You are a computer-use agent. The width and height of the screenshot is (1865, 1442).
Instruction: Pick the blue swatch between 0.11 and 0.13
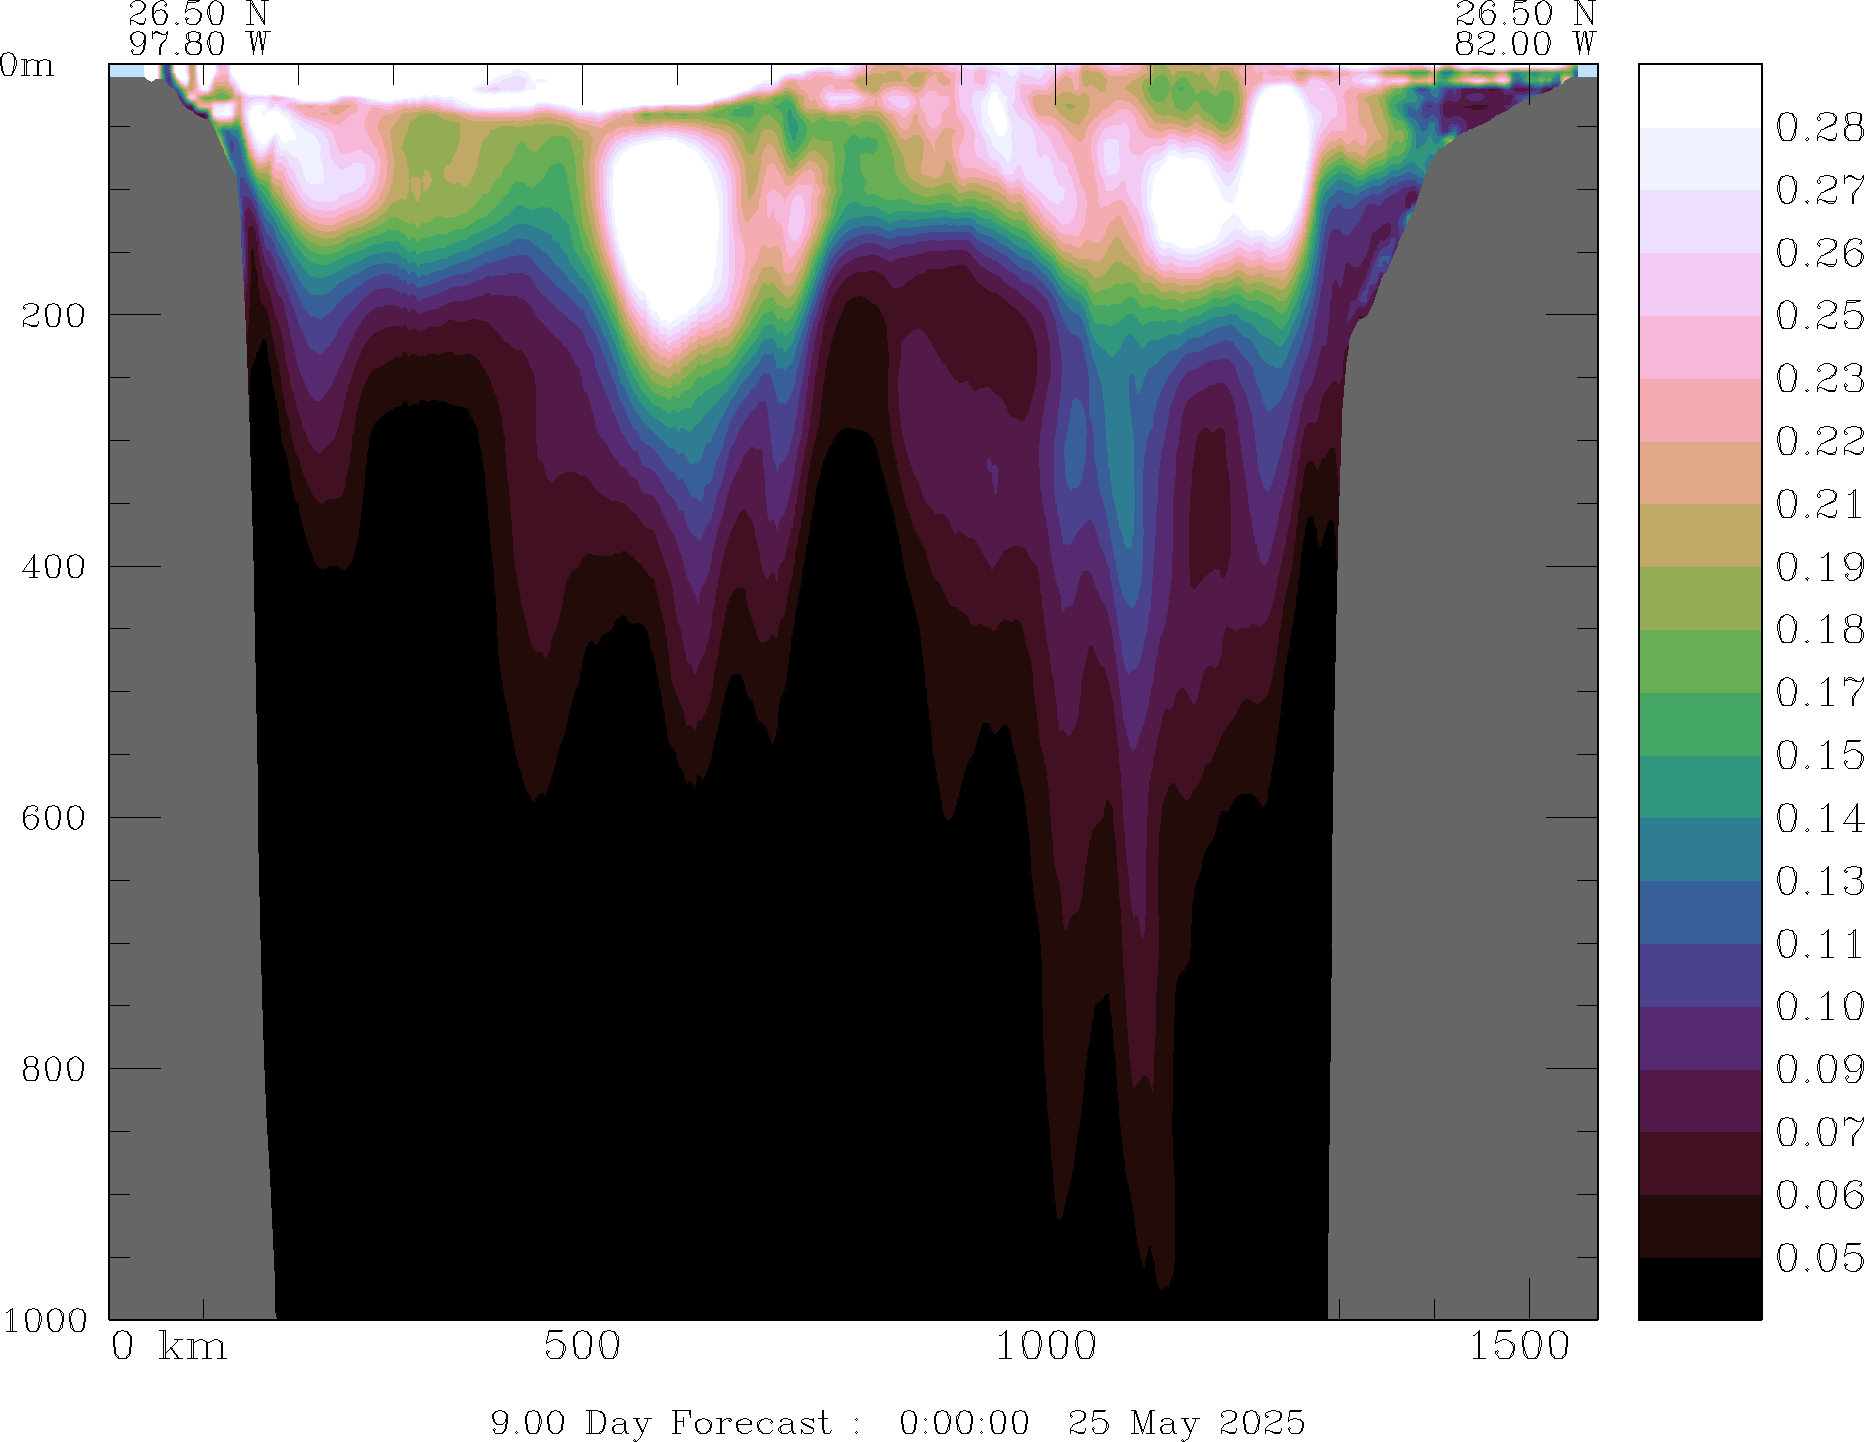(x=1699, y=912)
